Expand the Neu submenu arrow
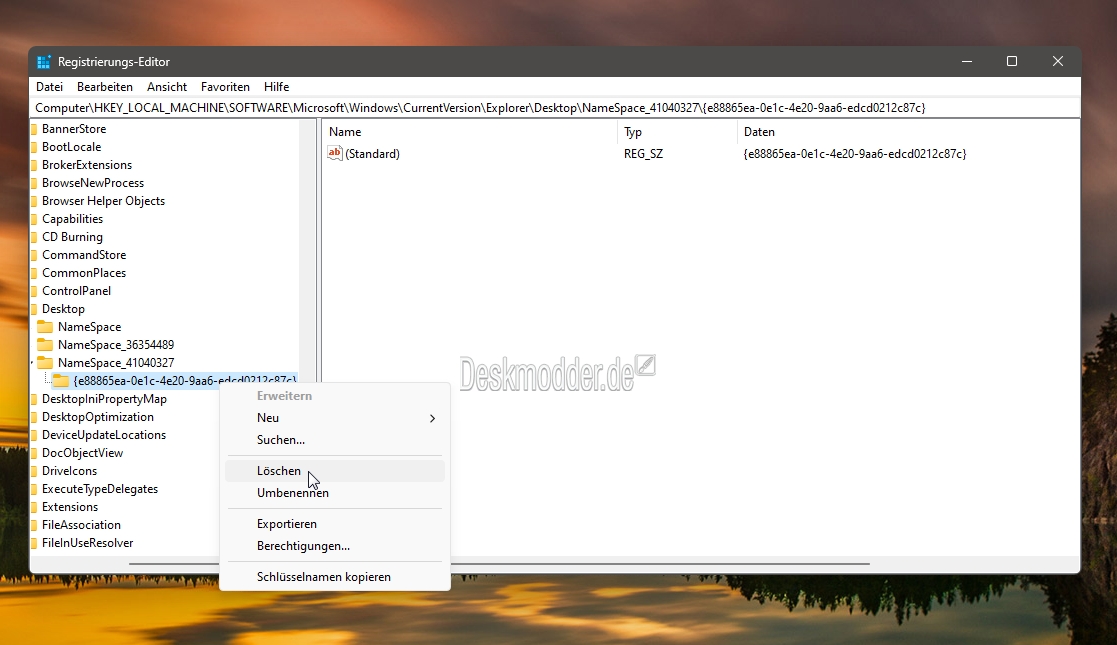The image size is (1117, 645). coord(432,418)
